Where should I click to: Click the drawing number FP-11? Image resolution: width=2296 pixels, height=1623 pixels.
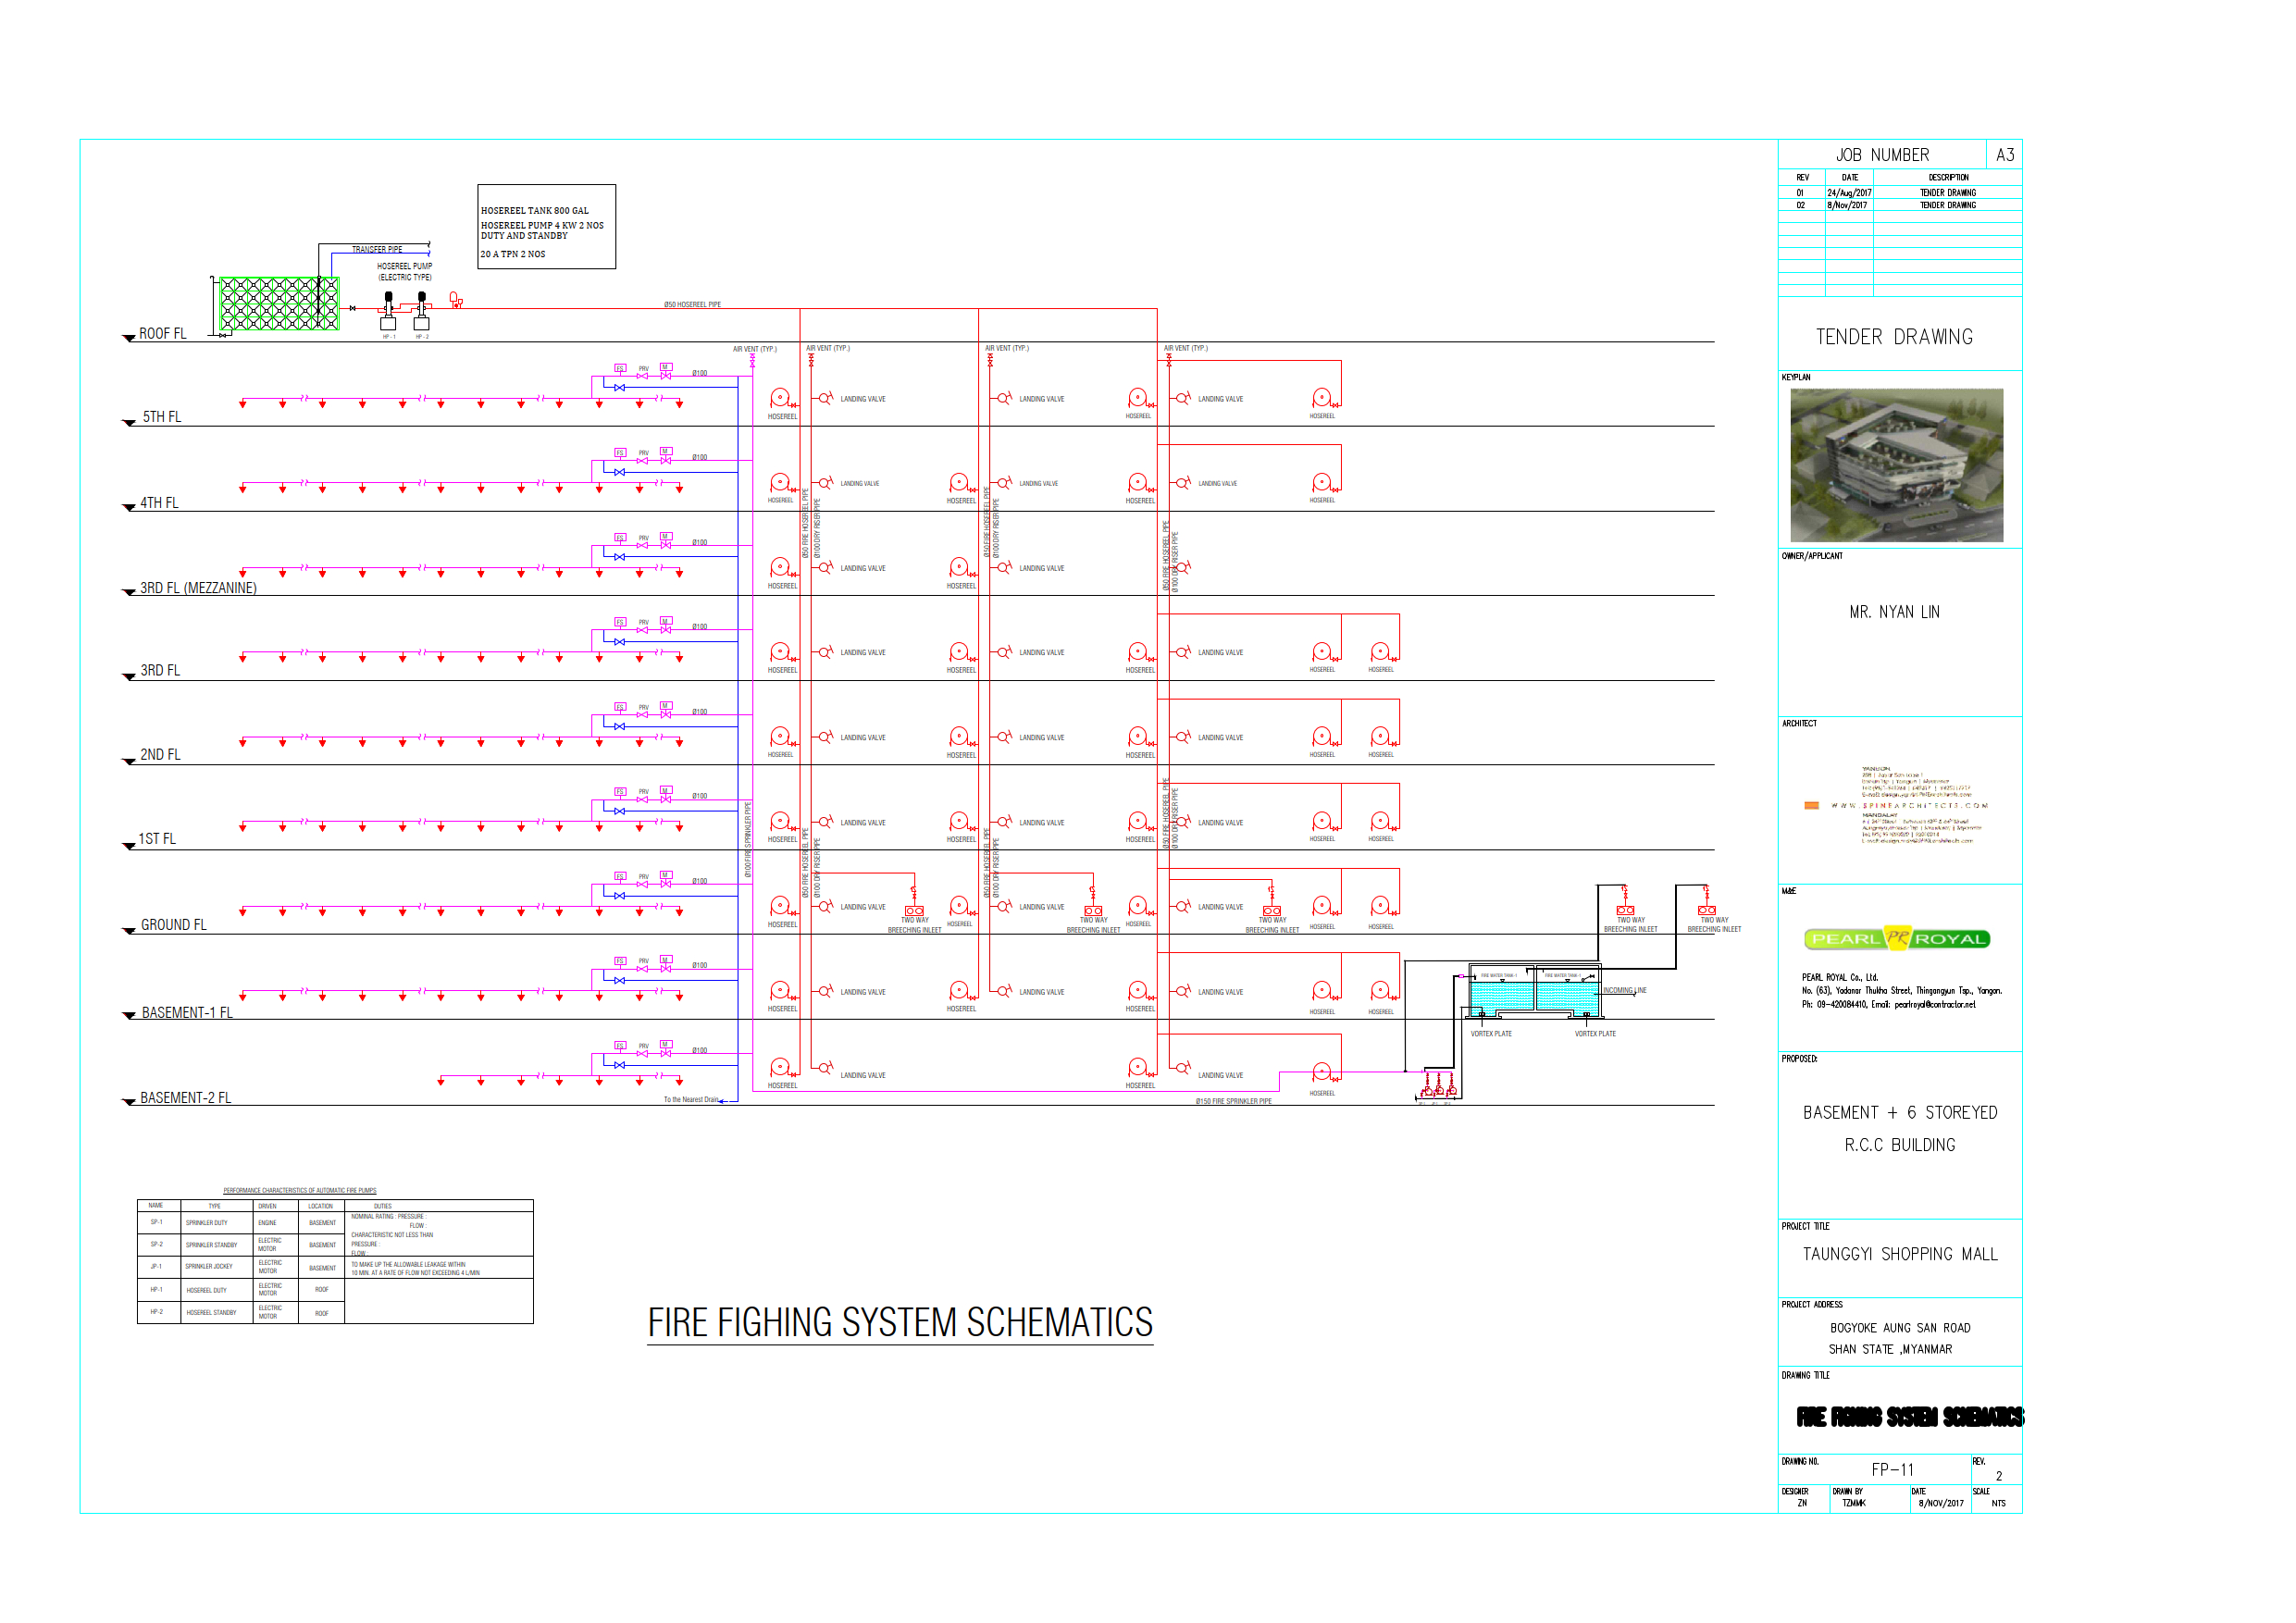1892,1470
